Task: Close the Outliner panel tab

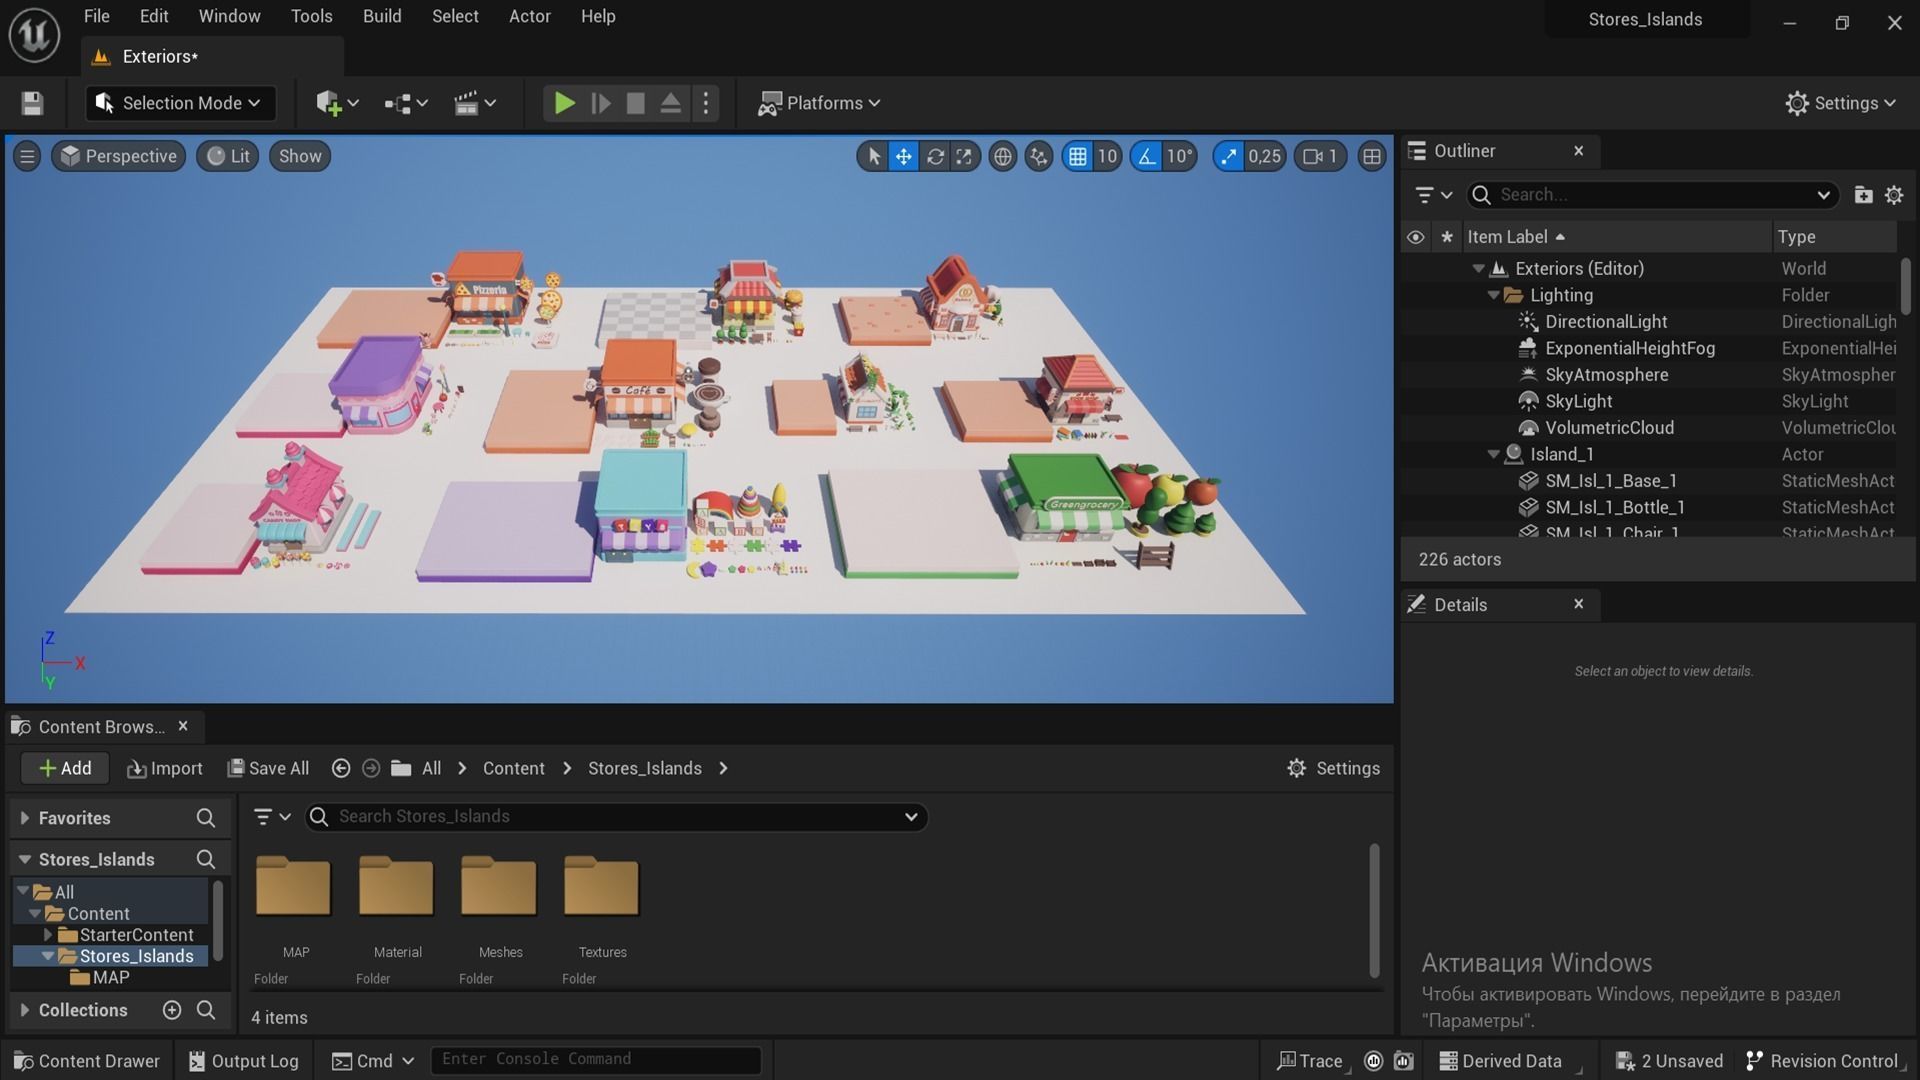Action: click(x=1579, y=151)
